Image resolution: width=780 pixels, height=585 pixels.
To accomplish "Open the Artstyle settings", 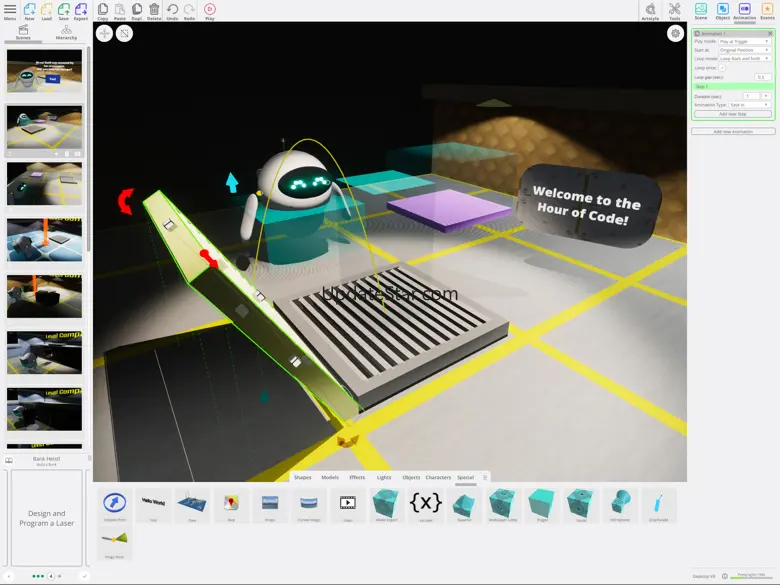I will coord(650,11).
